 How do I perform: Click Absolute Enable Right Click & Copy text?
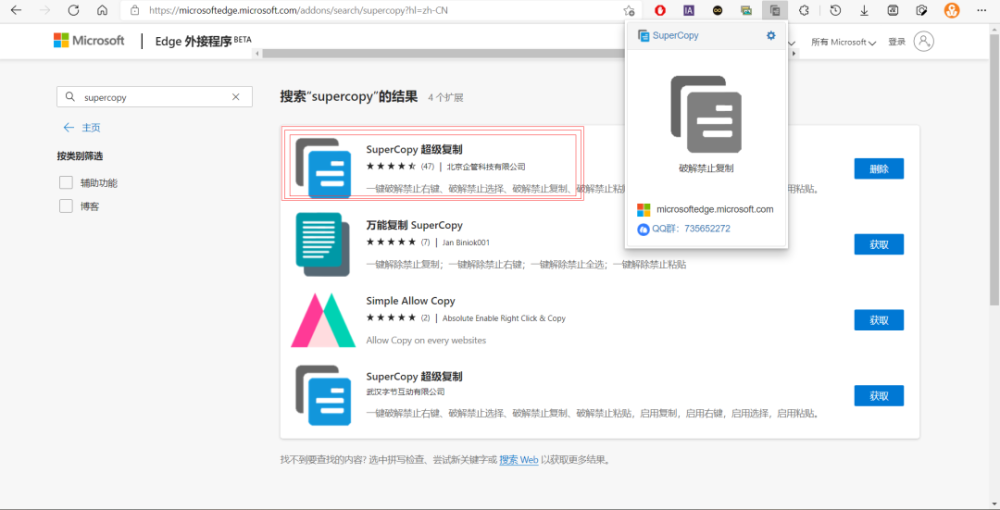tap(504, 318)
